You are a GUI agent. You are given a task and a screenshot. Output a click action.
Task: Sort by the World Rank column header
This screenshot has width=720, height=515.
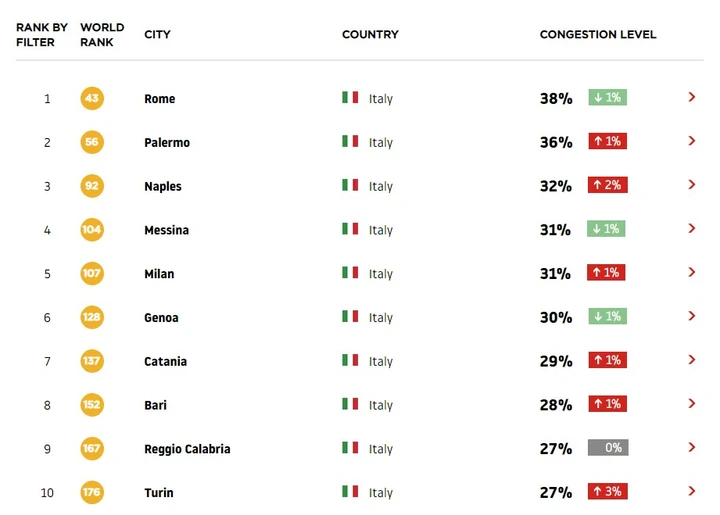point(102,34)
